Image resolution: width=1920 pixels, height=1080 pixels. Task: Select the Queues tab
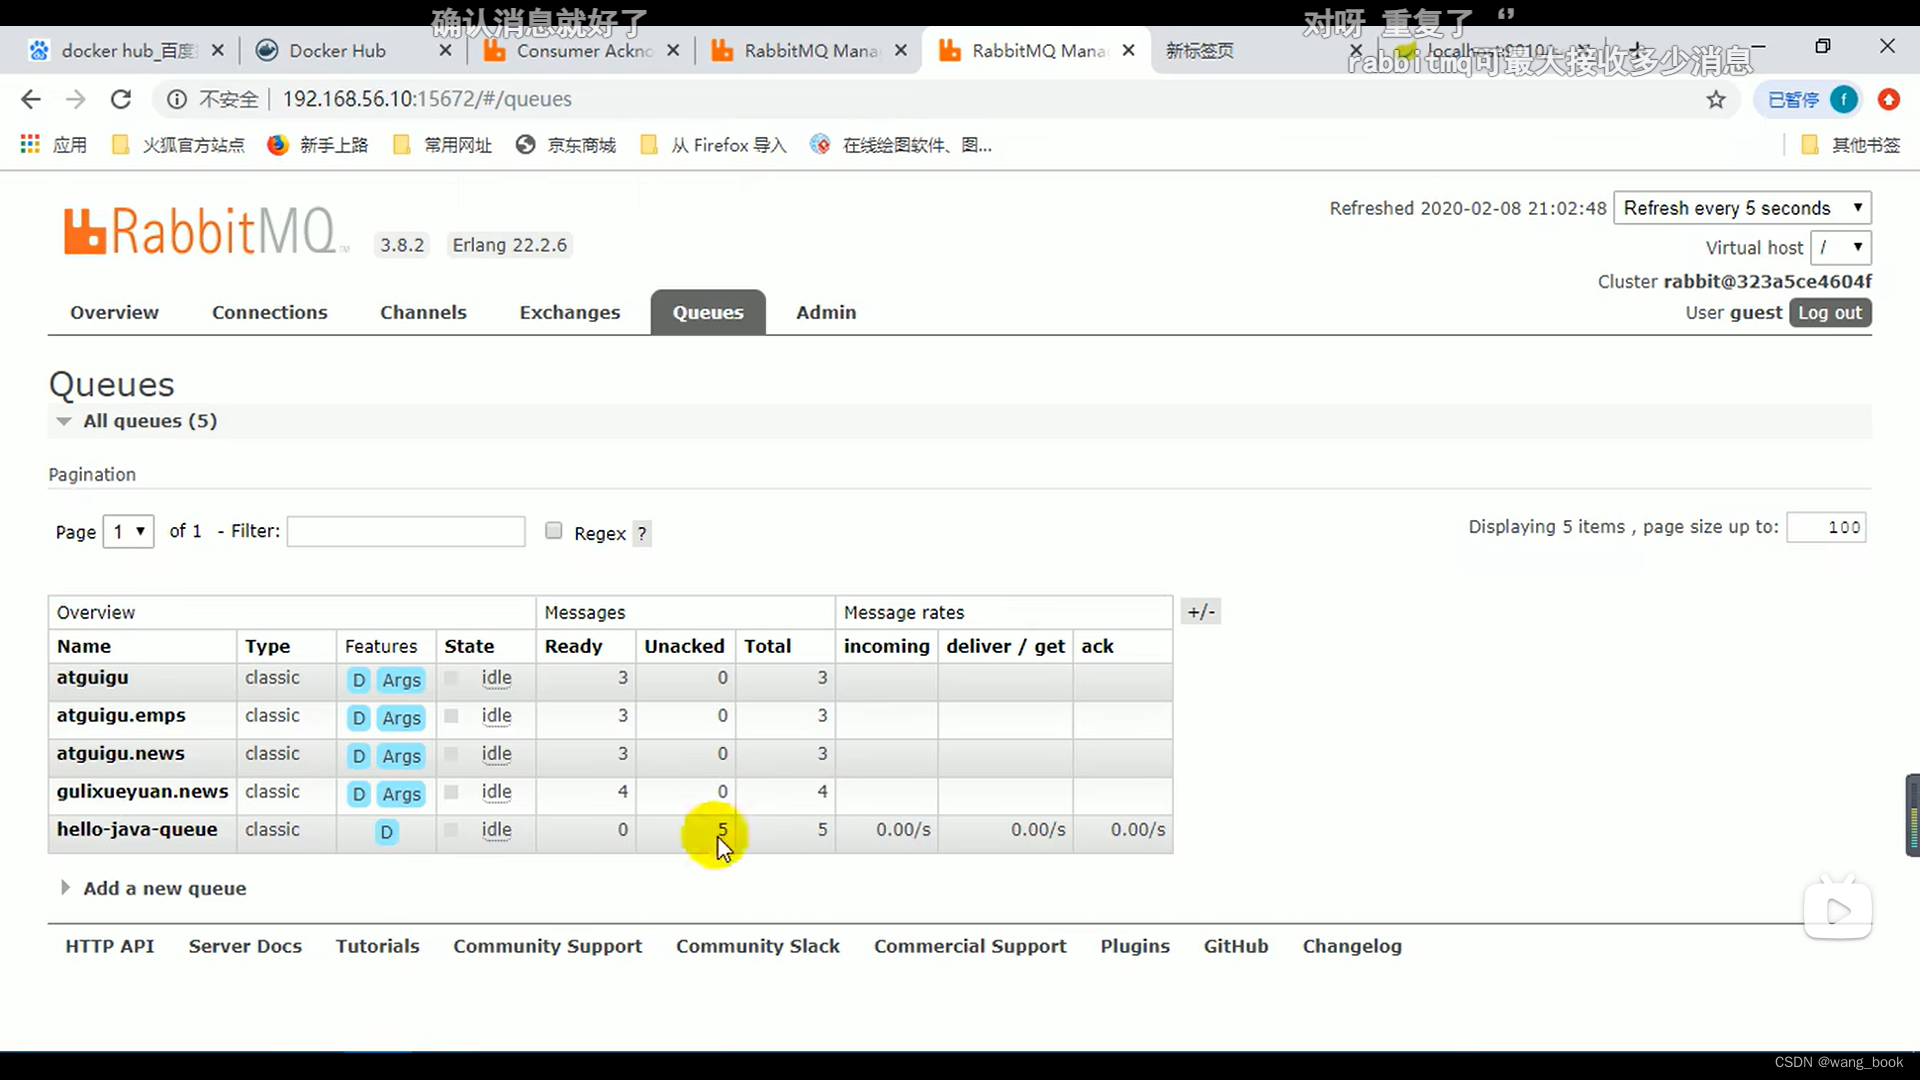pos(707,311)
